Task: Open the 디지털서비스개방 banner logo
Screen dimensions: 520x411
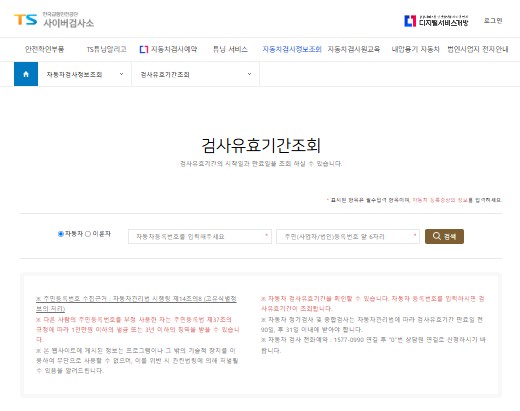Action: click(436, 21)
